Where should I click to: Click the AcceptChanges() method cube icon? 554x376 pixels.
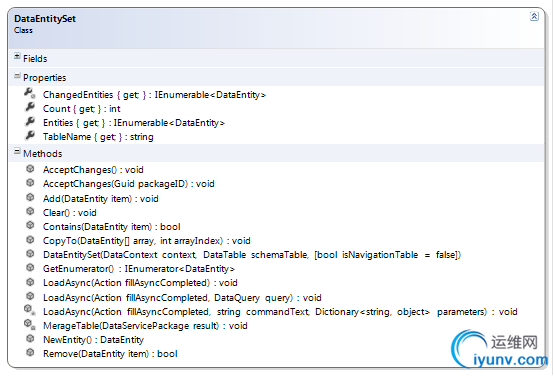click(x=30, y=169)
